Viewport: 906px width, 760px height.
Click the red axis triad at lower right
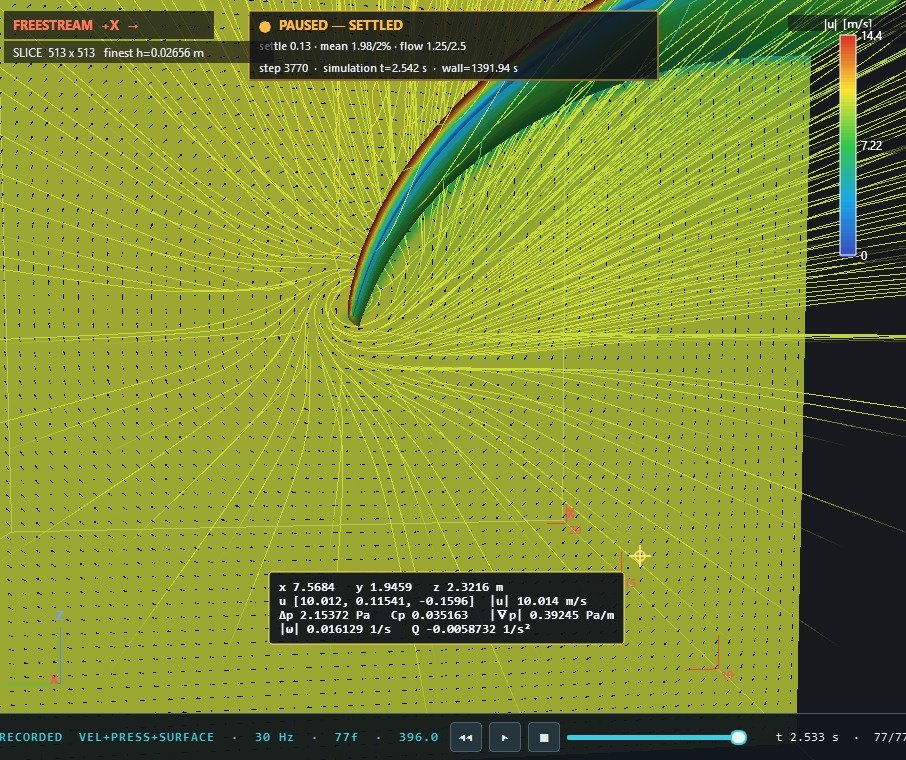click(x=715, y=659)
